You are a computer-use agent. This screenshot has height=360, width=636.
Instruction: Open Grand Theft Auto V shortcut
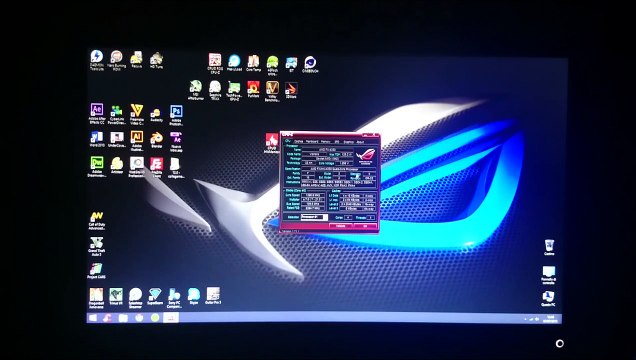tap(97, 246)
